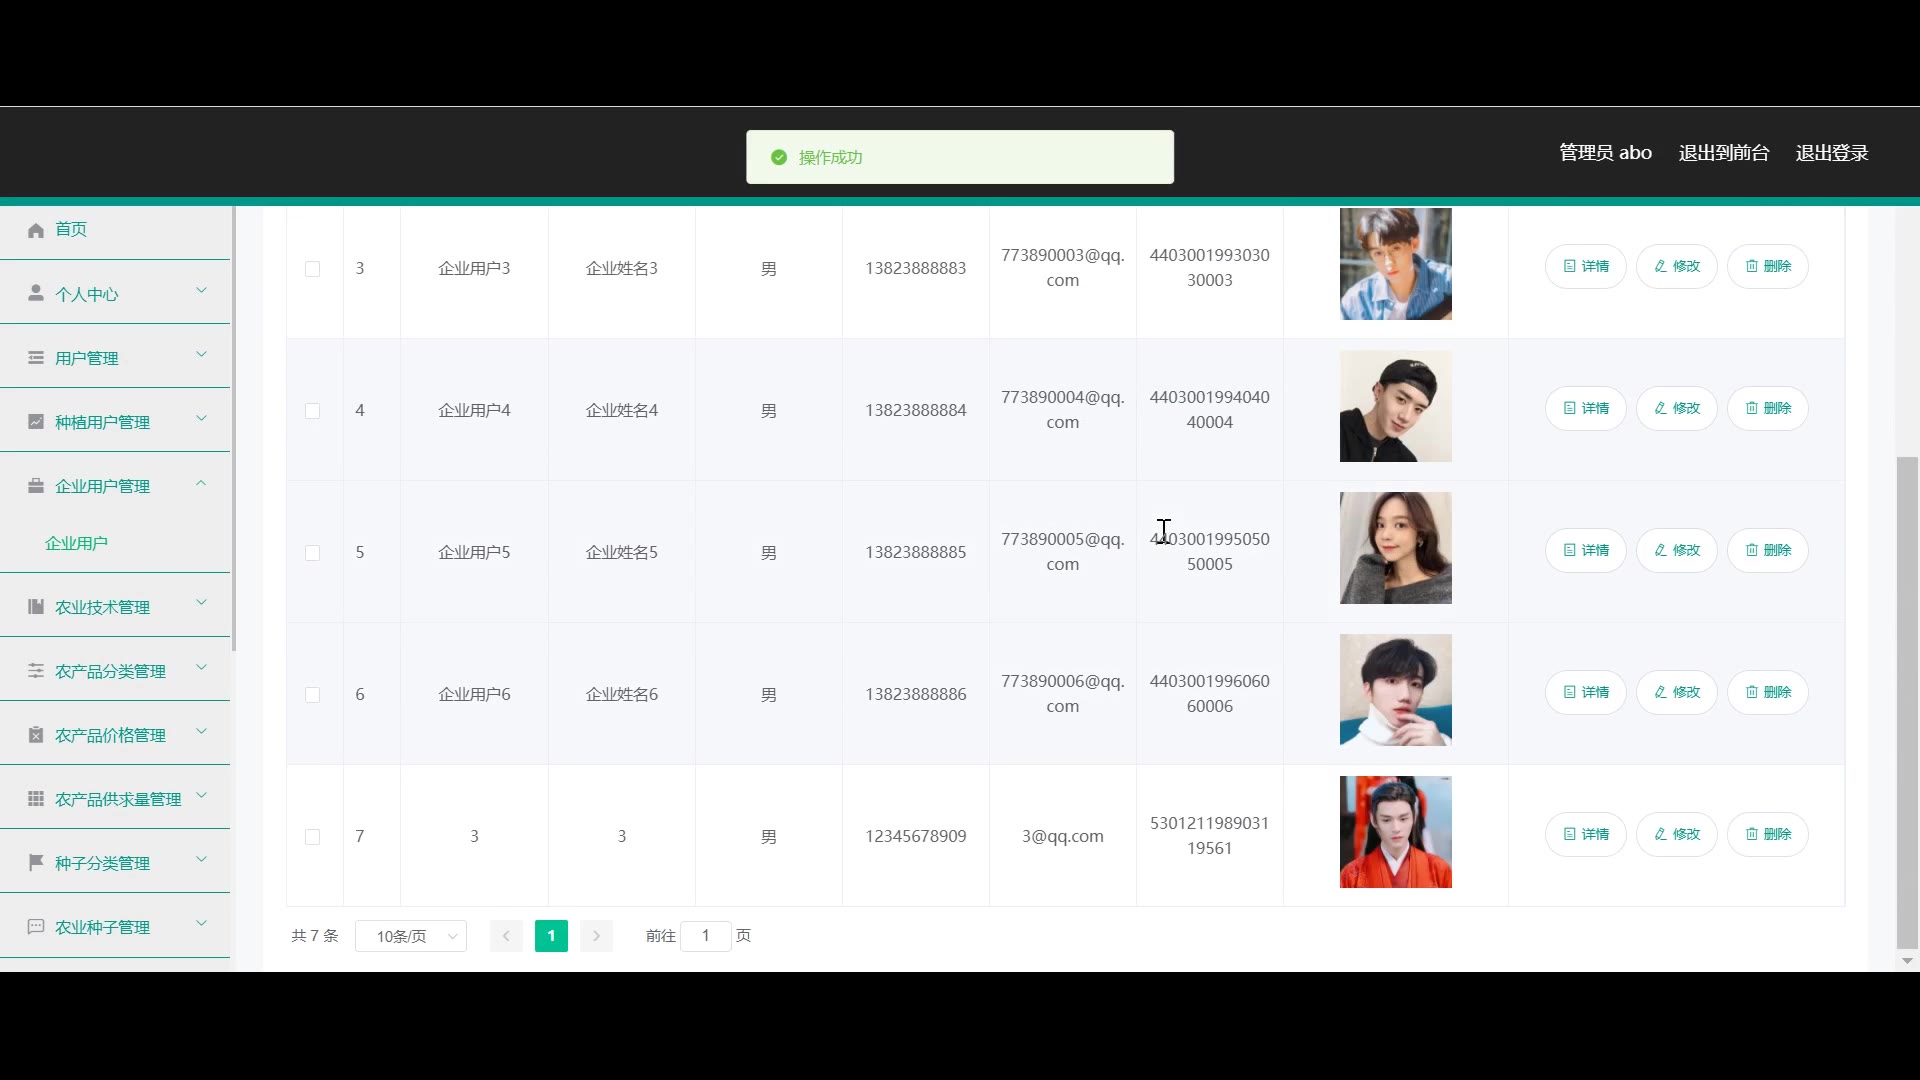1920x1080 pixels.
Task: Open the 10条/页 page size dropdown
Action: 411,936
